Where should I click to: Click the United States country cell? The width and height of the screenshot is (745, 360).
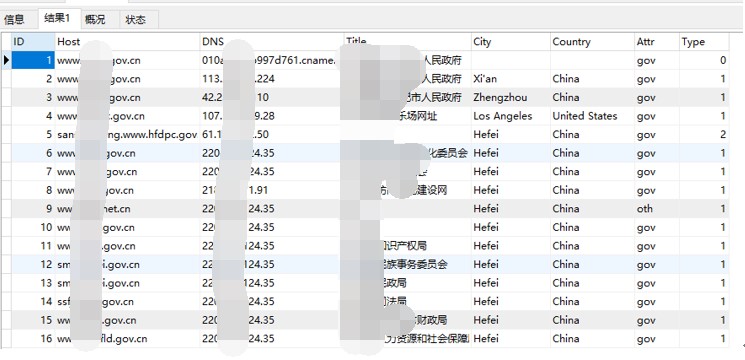pyautogui.click(x=592, y=116)
